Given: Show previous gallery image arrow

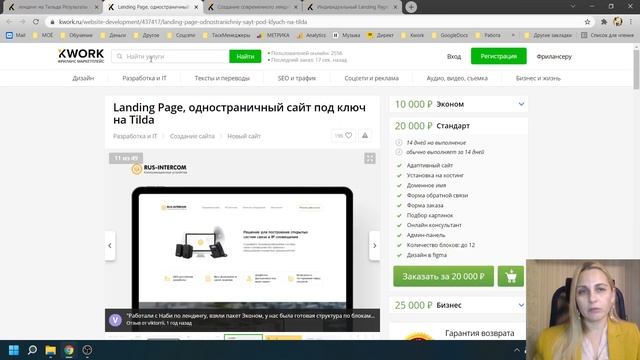Looking at the screenshot, I should (x=110, y=246).
